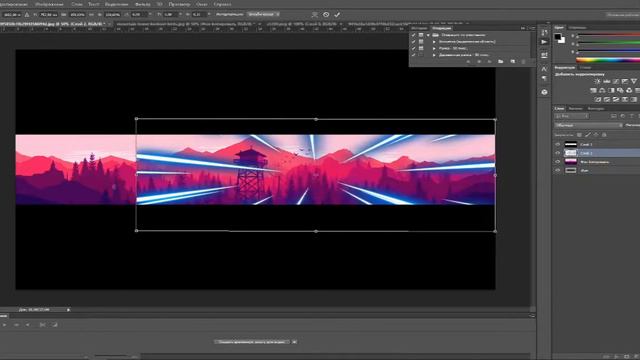Add a Black & White adjustment layer

[x=611, y=90]
